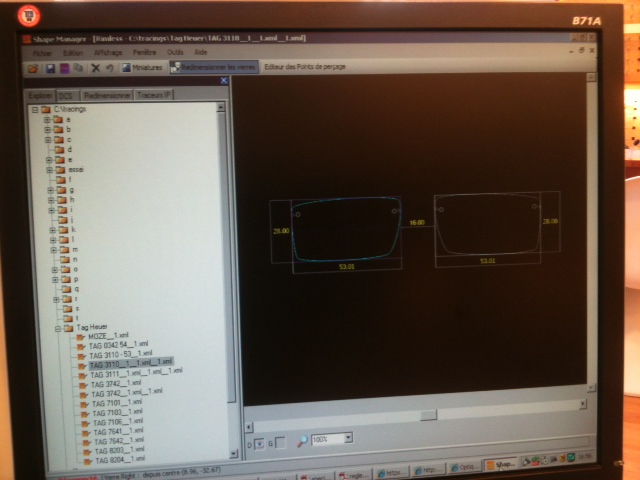Toggle Redimensionner les verres mode
This screenshot has width=640, height=480.
tap(214, 67)
